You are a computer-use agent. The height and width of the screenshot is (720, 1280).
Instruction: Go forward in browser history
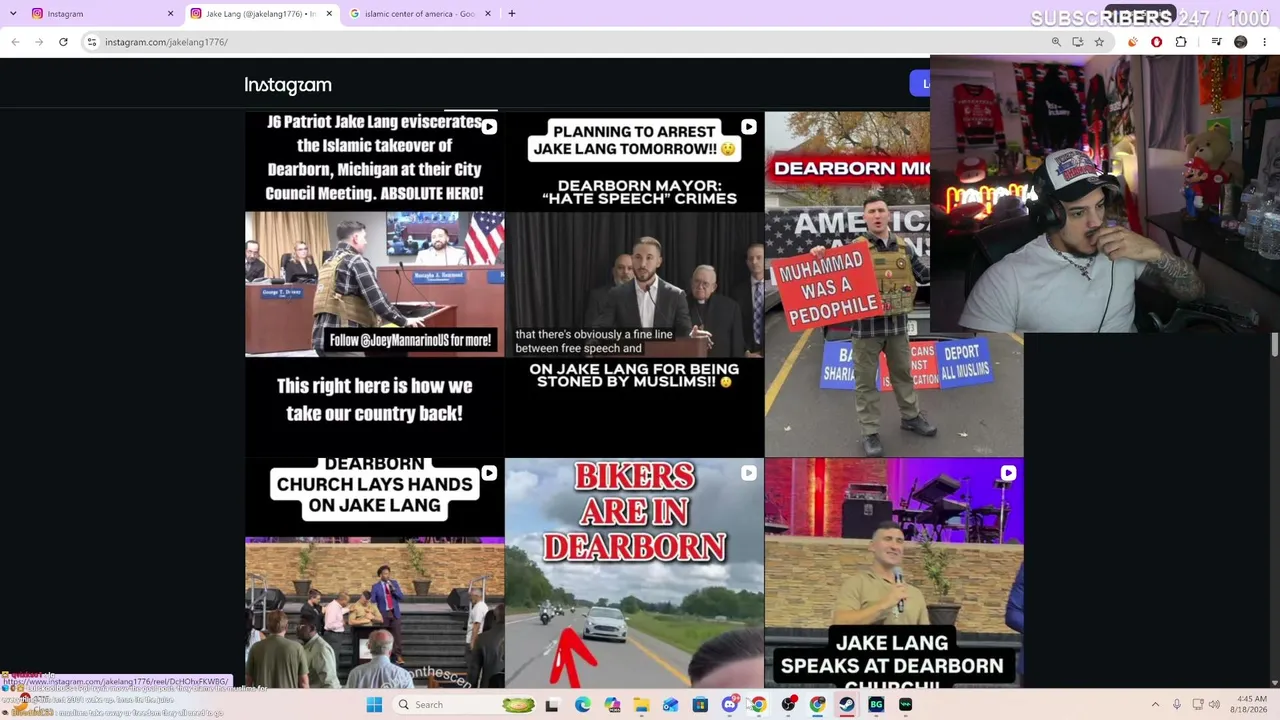point(39,42)
